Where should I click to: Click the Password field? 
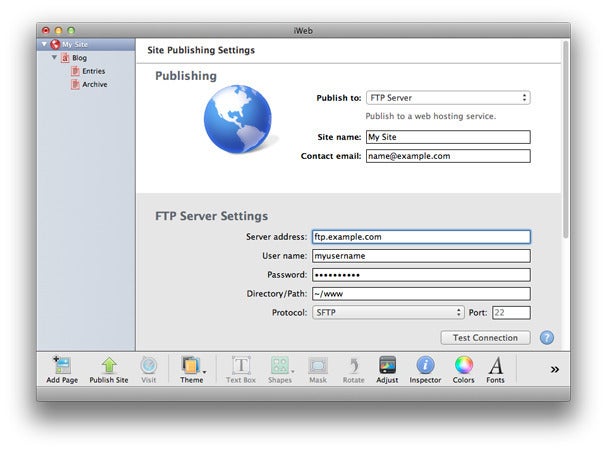point(421,275)
